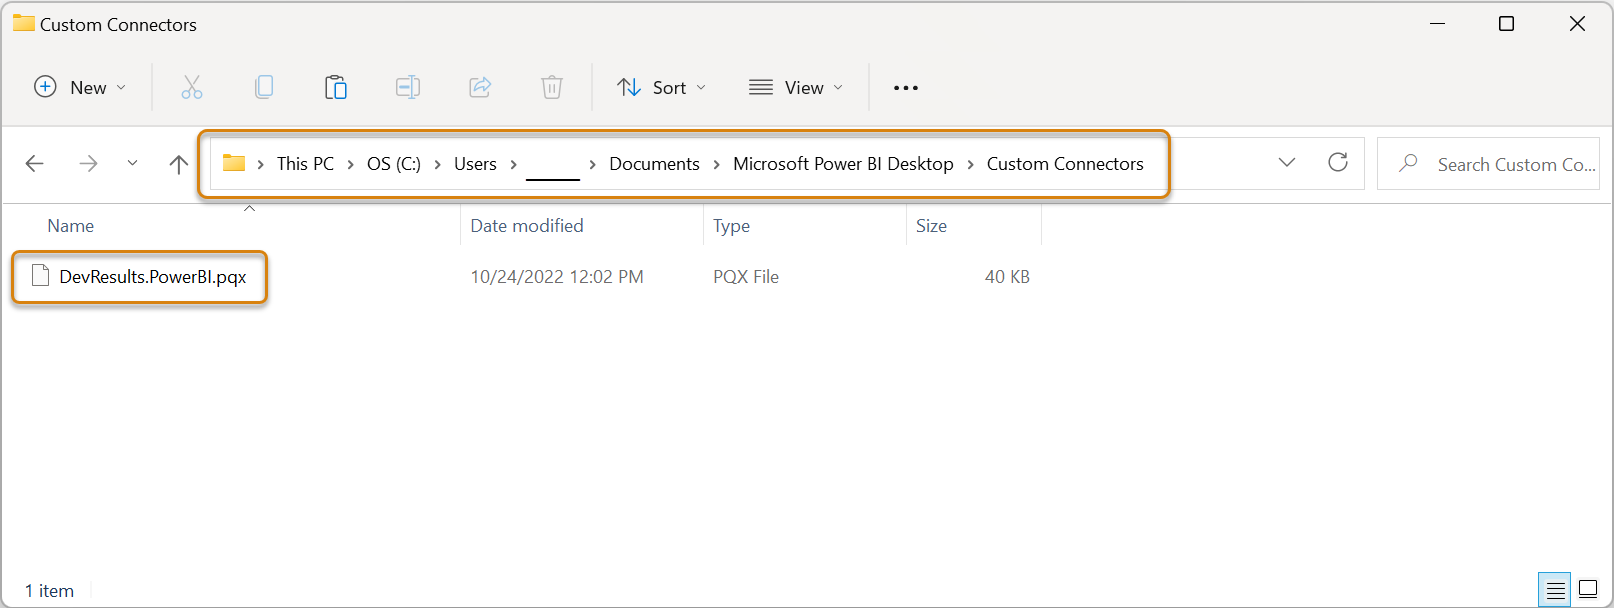Click the Paste clipboard icon

click(x=336, y=88)
